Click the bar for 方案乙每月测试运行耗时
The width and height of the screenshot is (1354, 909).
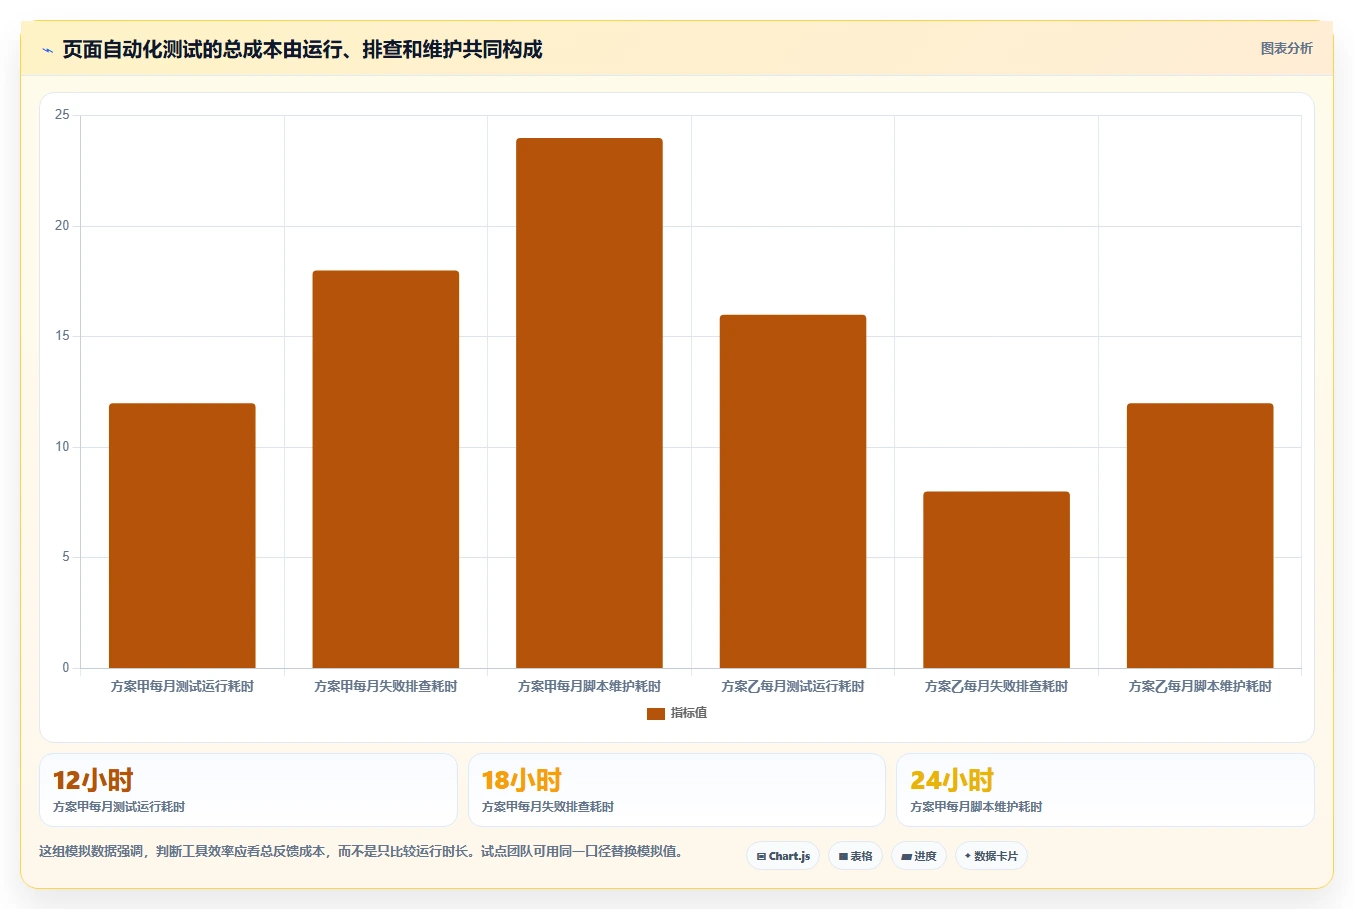point(793,491)
